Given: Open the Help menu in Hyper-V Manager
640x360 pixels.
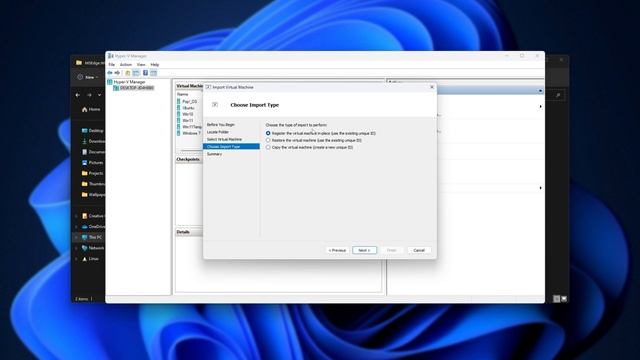Looking at the screenshot, I should [x=155, y=64].
